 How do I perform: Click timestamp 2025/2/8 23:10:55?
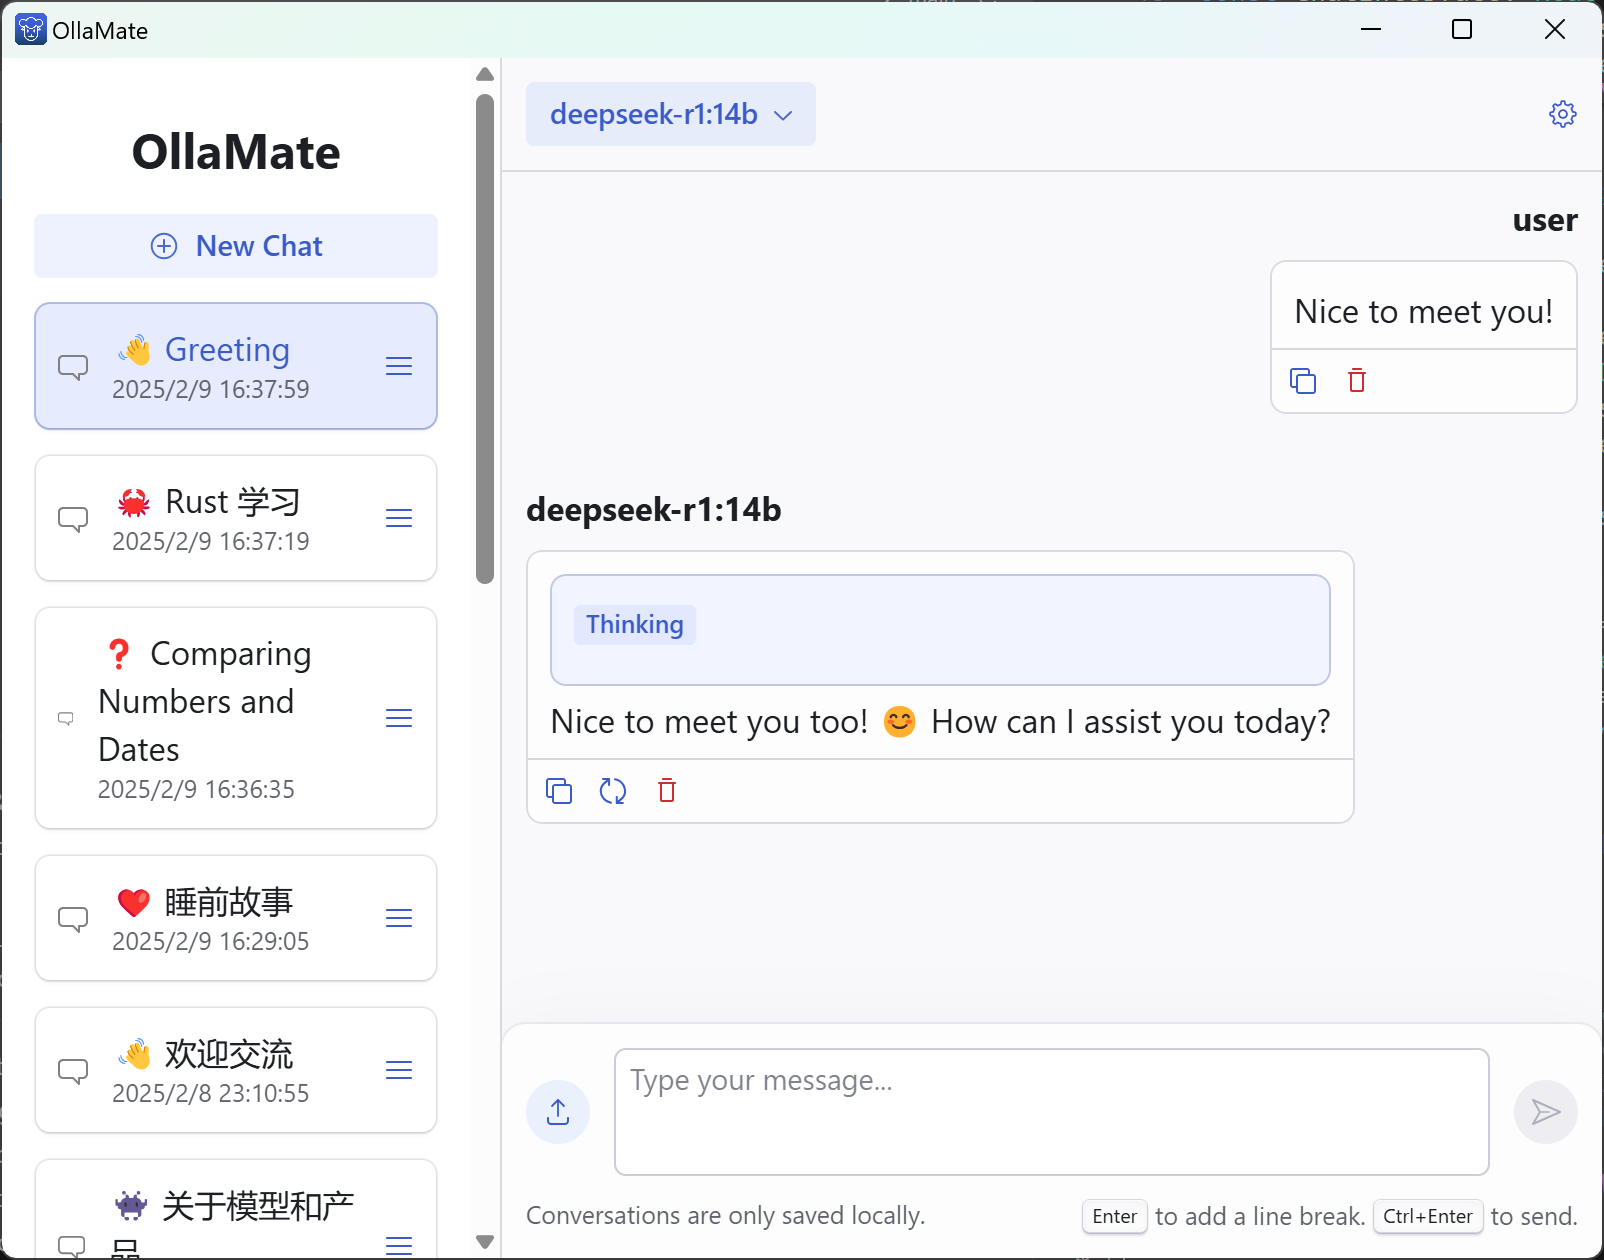click(211, 1093)
